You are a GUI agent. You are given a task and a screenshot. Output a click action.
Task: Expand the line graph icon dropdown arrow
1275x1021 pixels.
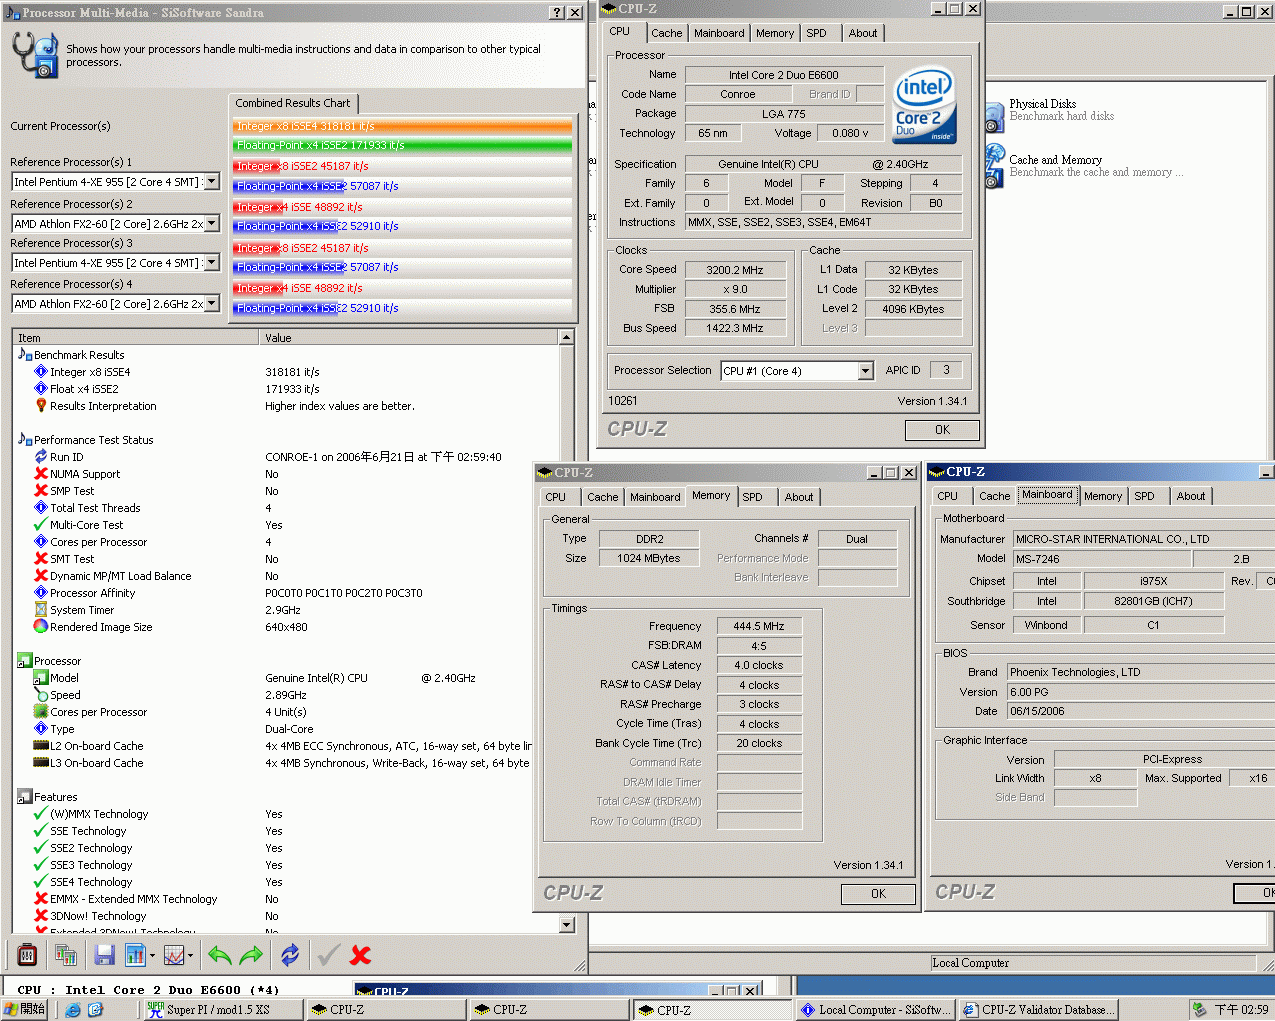point(191,955)
